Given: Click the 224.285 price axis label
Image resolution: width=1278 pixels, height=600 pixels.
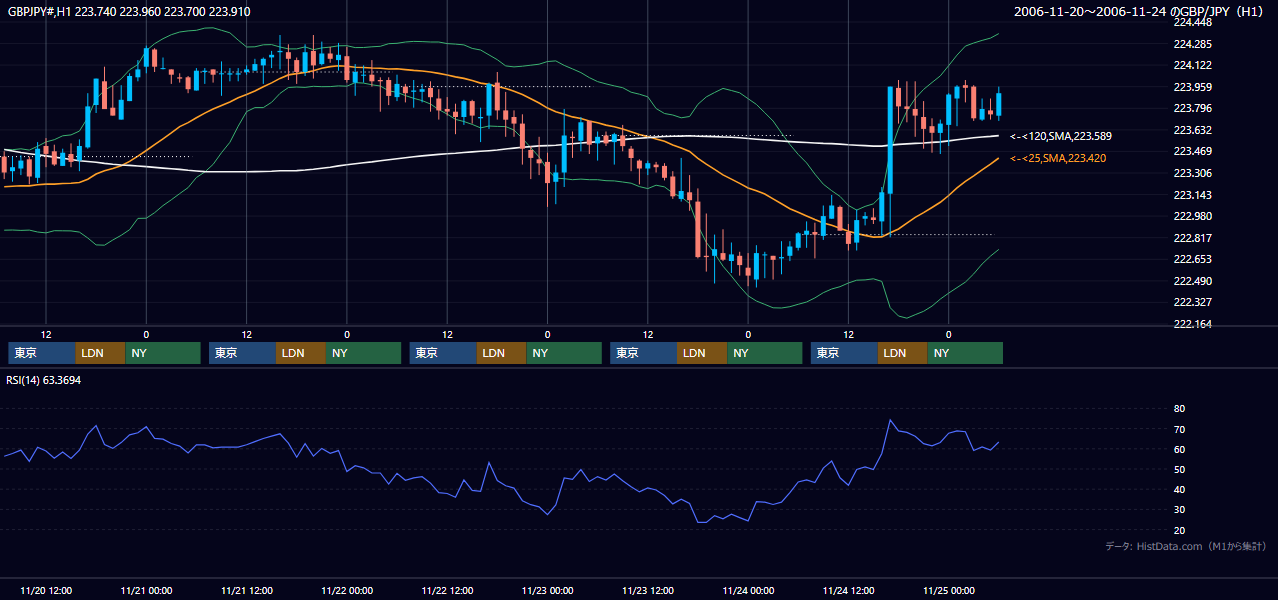Looking at the screenshot, I should (x=1193, y=44).
